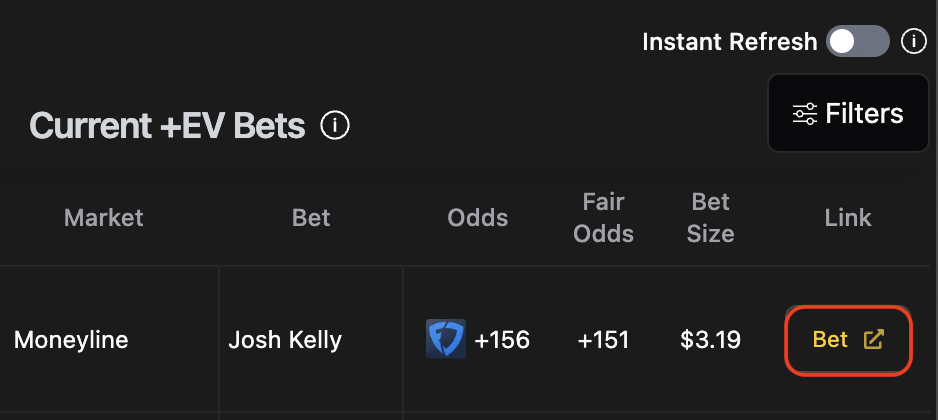Click the Current +EV Bets heading

tap(167, 126)
